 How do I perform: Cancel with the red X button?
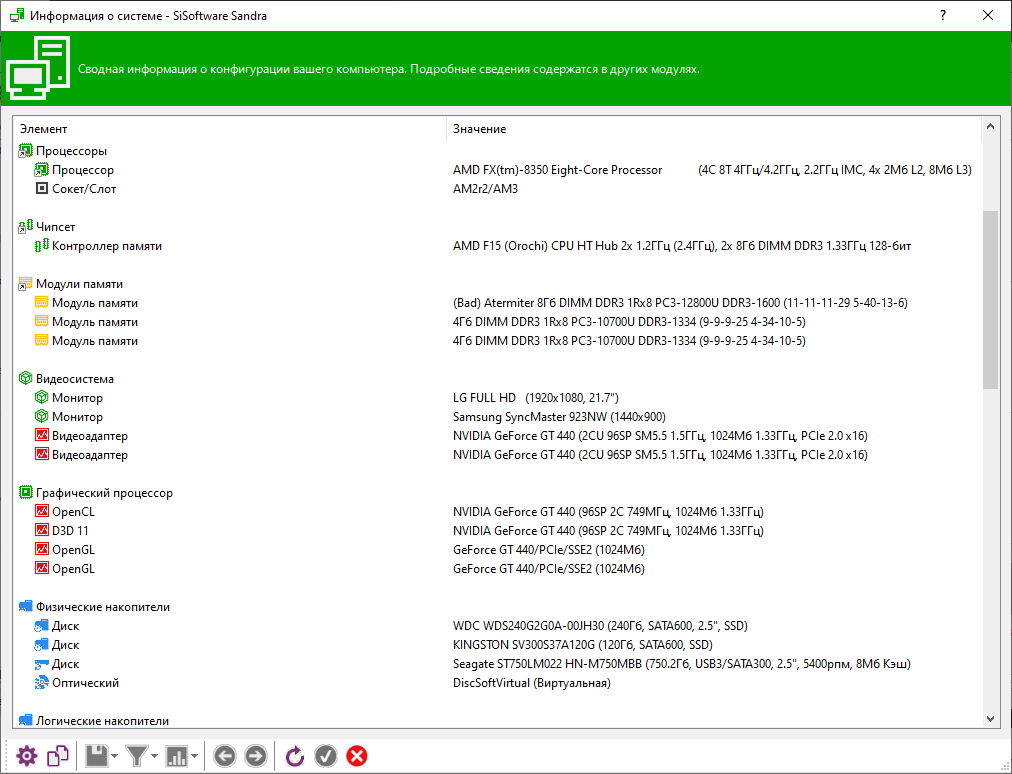(x=357, y=756)
